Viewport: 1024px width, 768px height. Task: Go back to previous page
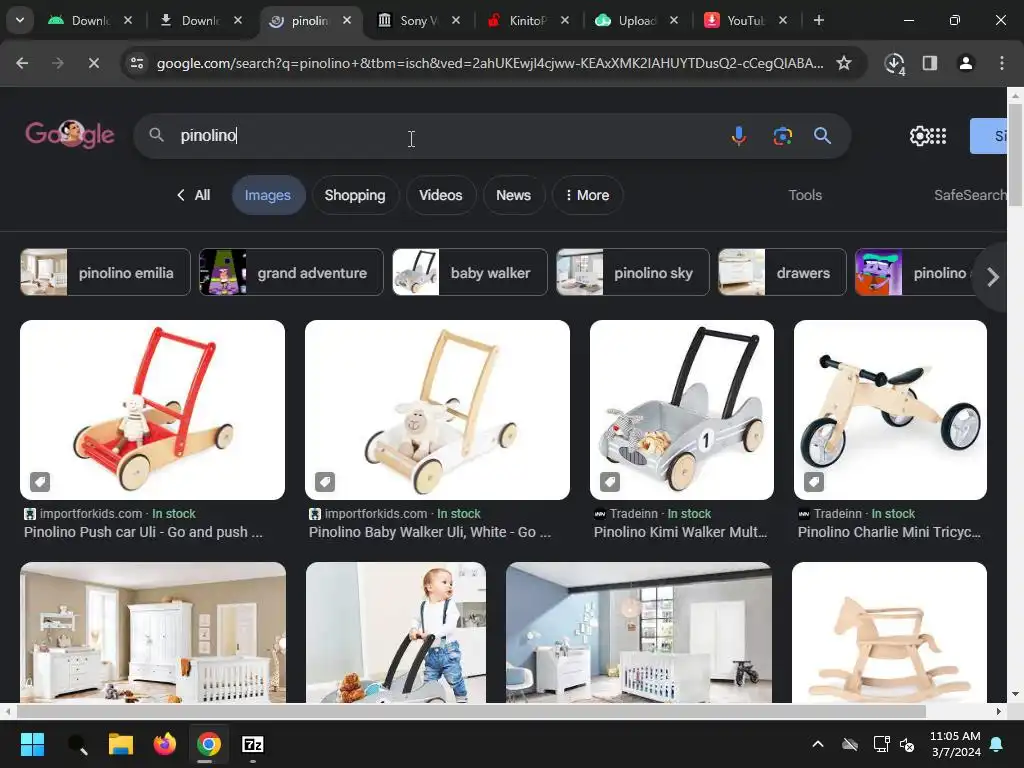click(22, 63)
